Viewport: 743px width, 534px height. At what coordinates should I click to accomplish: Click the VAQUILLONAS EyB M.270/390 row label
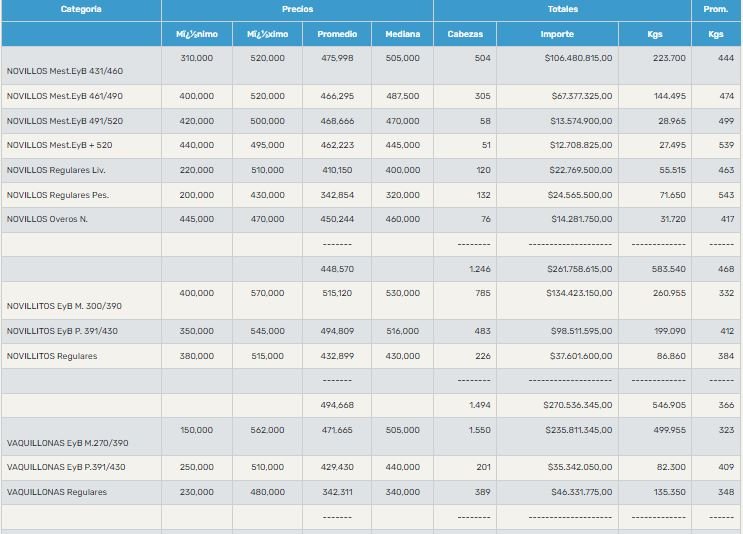[x=67, y=443]
